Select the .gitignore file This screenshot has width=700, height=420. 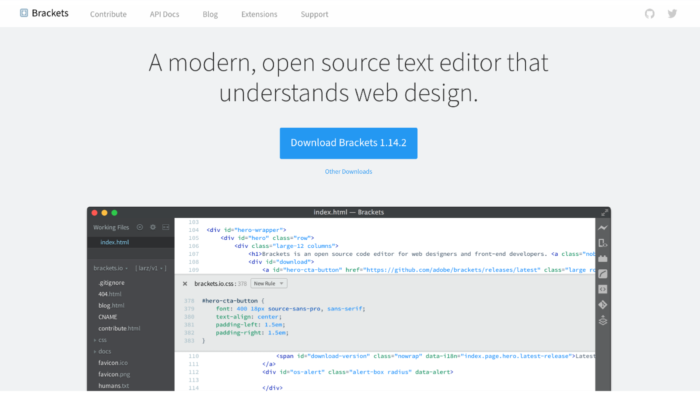click(112, 283)
